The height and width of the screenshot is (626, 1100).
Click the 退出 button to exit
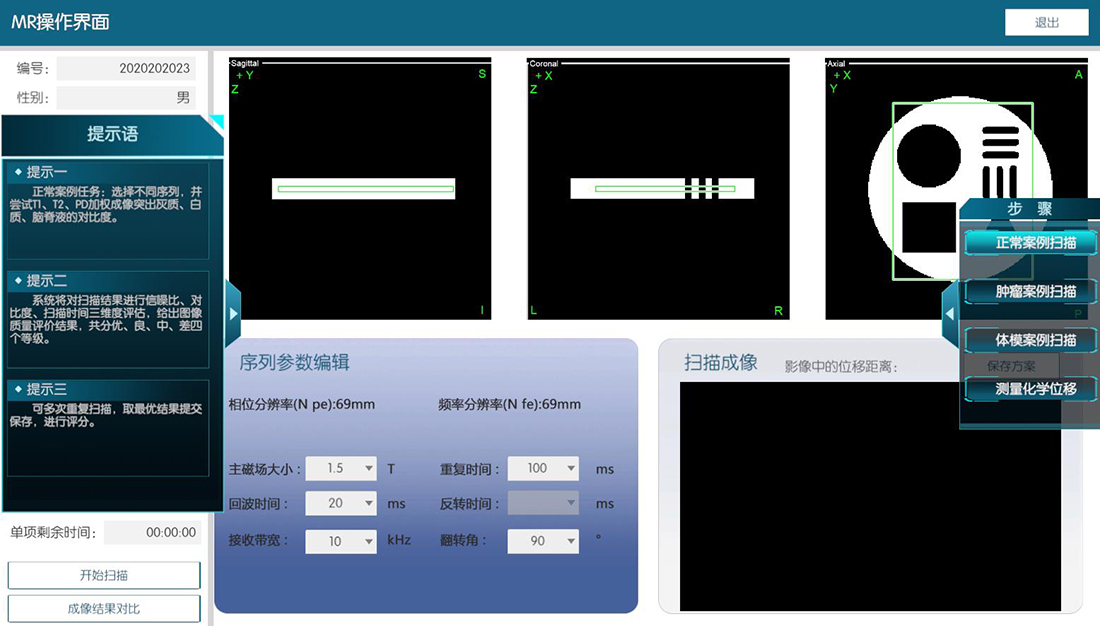point(1046,21)
